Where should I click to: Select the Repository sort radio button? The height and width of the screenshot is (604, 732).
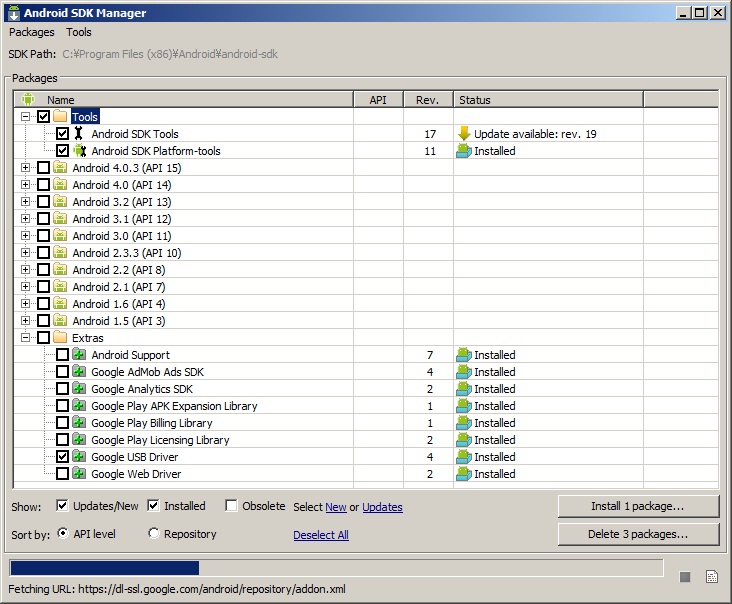[x=154, y=533]
